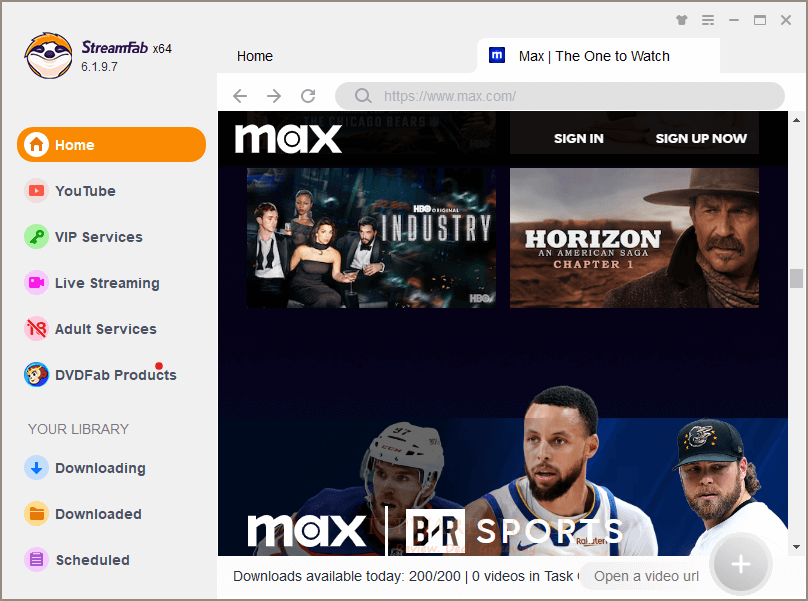Viewport: 808px width, 601px height.
Task: Click the round plus add button
Action: click(740, 564)
